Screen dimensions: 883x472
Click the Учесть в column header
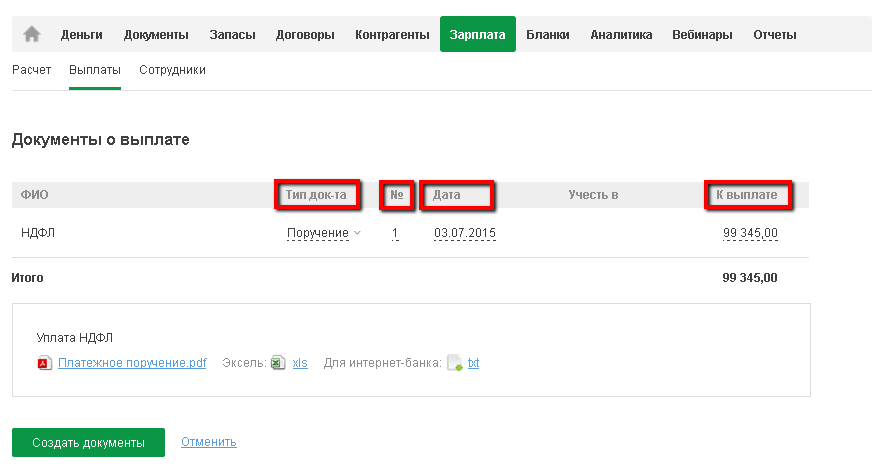click(593, 195)
